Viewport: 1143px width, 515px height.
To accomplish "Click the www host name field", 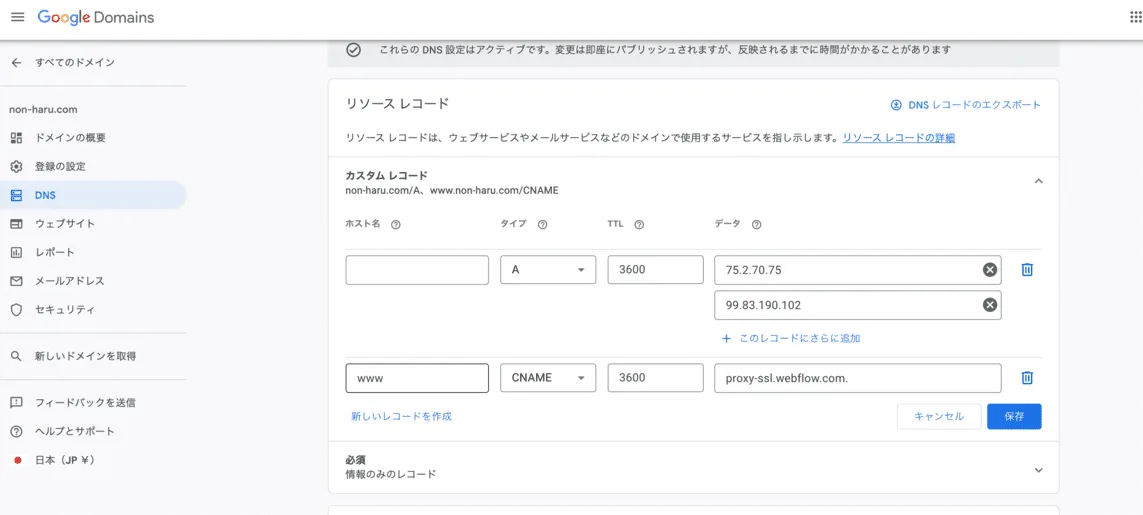I will click(417, 378).
